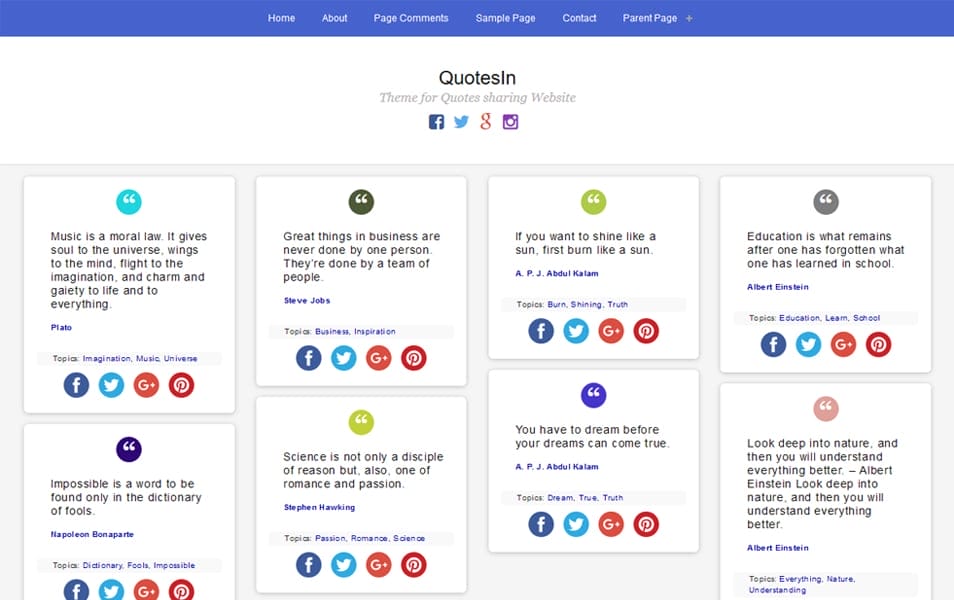This screenshot has height=600, width=954.
Task: Open the Contact page
Action: (580, 17)
